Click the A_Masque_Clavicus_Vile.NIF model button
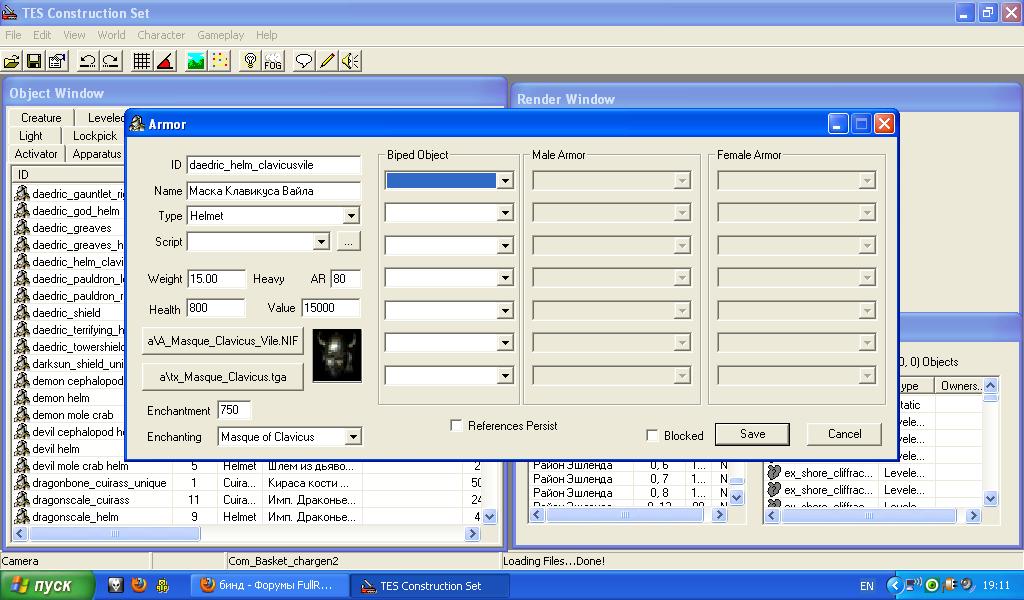 tap(223, 341)
